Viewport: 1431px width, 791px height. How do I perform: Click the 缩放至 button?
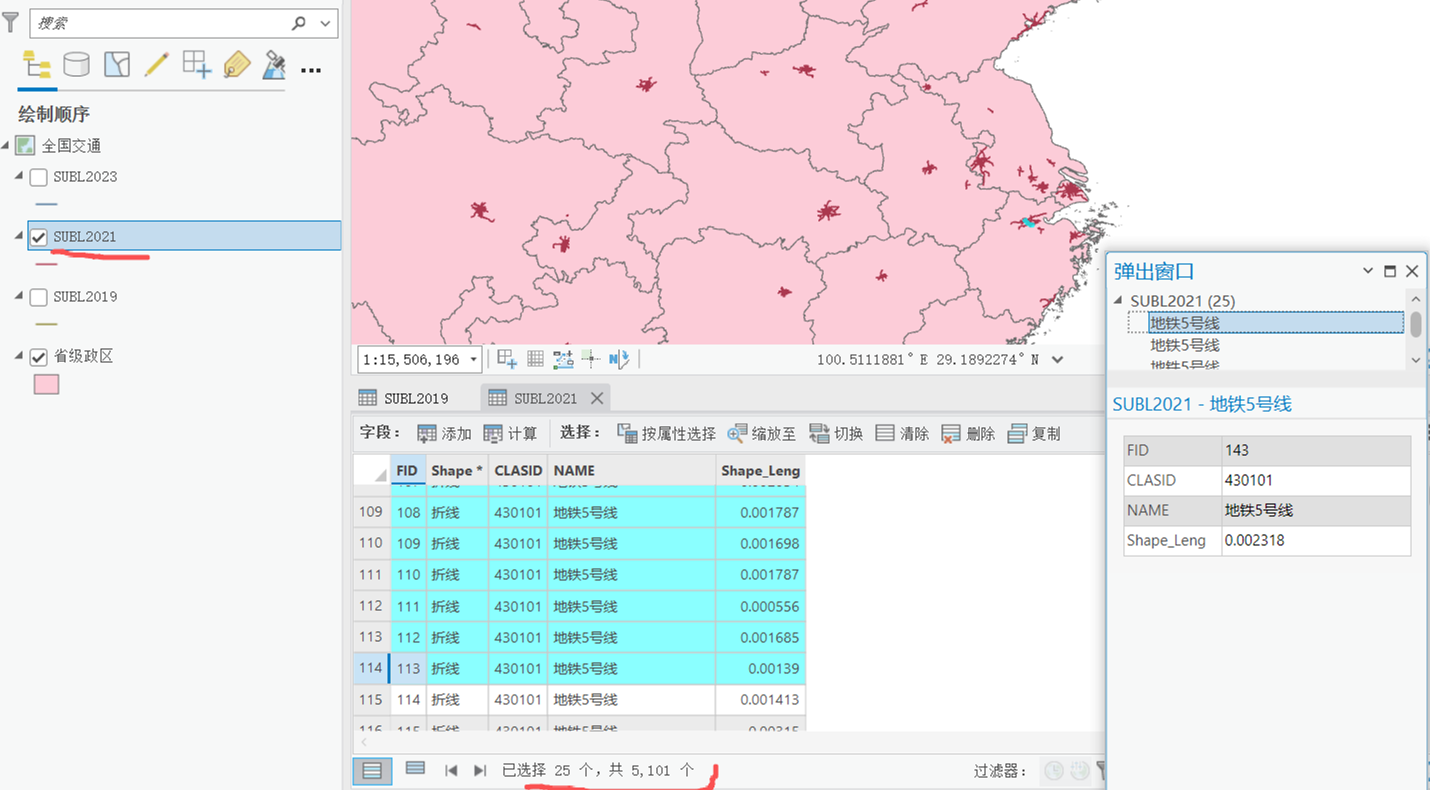click(x=762, y=433)
